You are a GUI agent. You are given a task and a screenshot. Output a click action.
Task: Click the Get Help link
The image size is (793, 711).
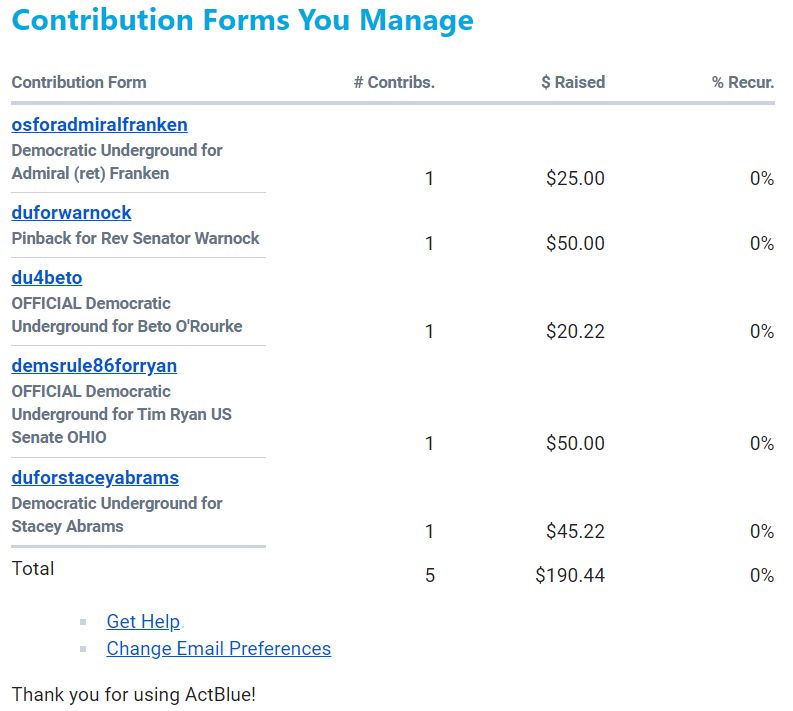click(x=143, y=622)
